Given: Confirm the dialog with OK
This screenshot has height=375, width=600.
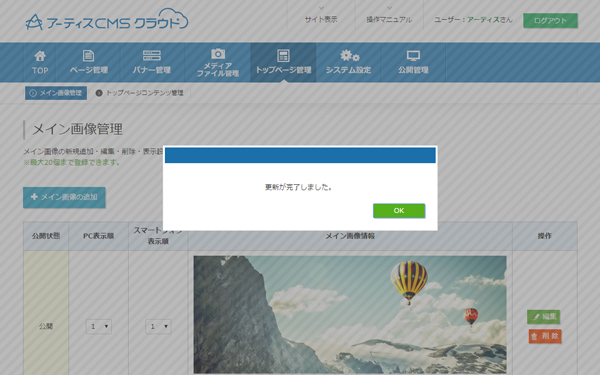Looking at the screenshot, I should click(399, 210).
